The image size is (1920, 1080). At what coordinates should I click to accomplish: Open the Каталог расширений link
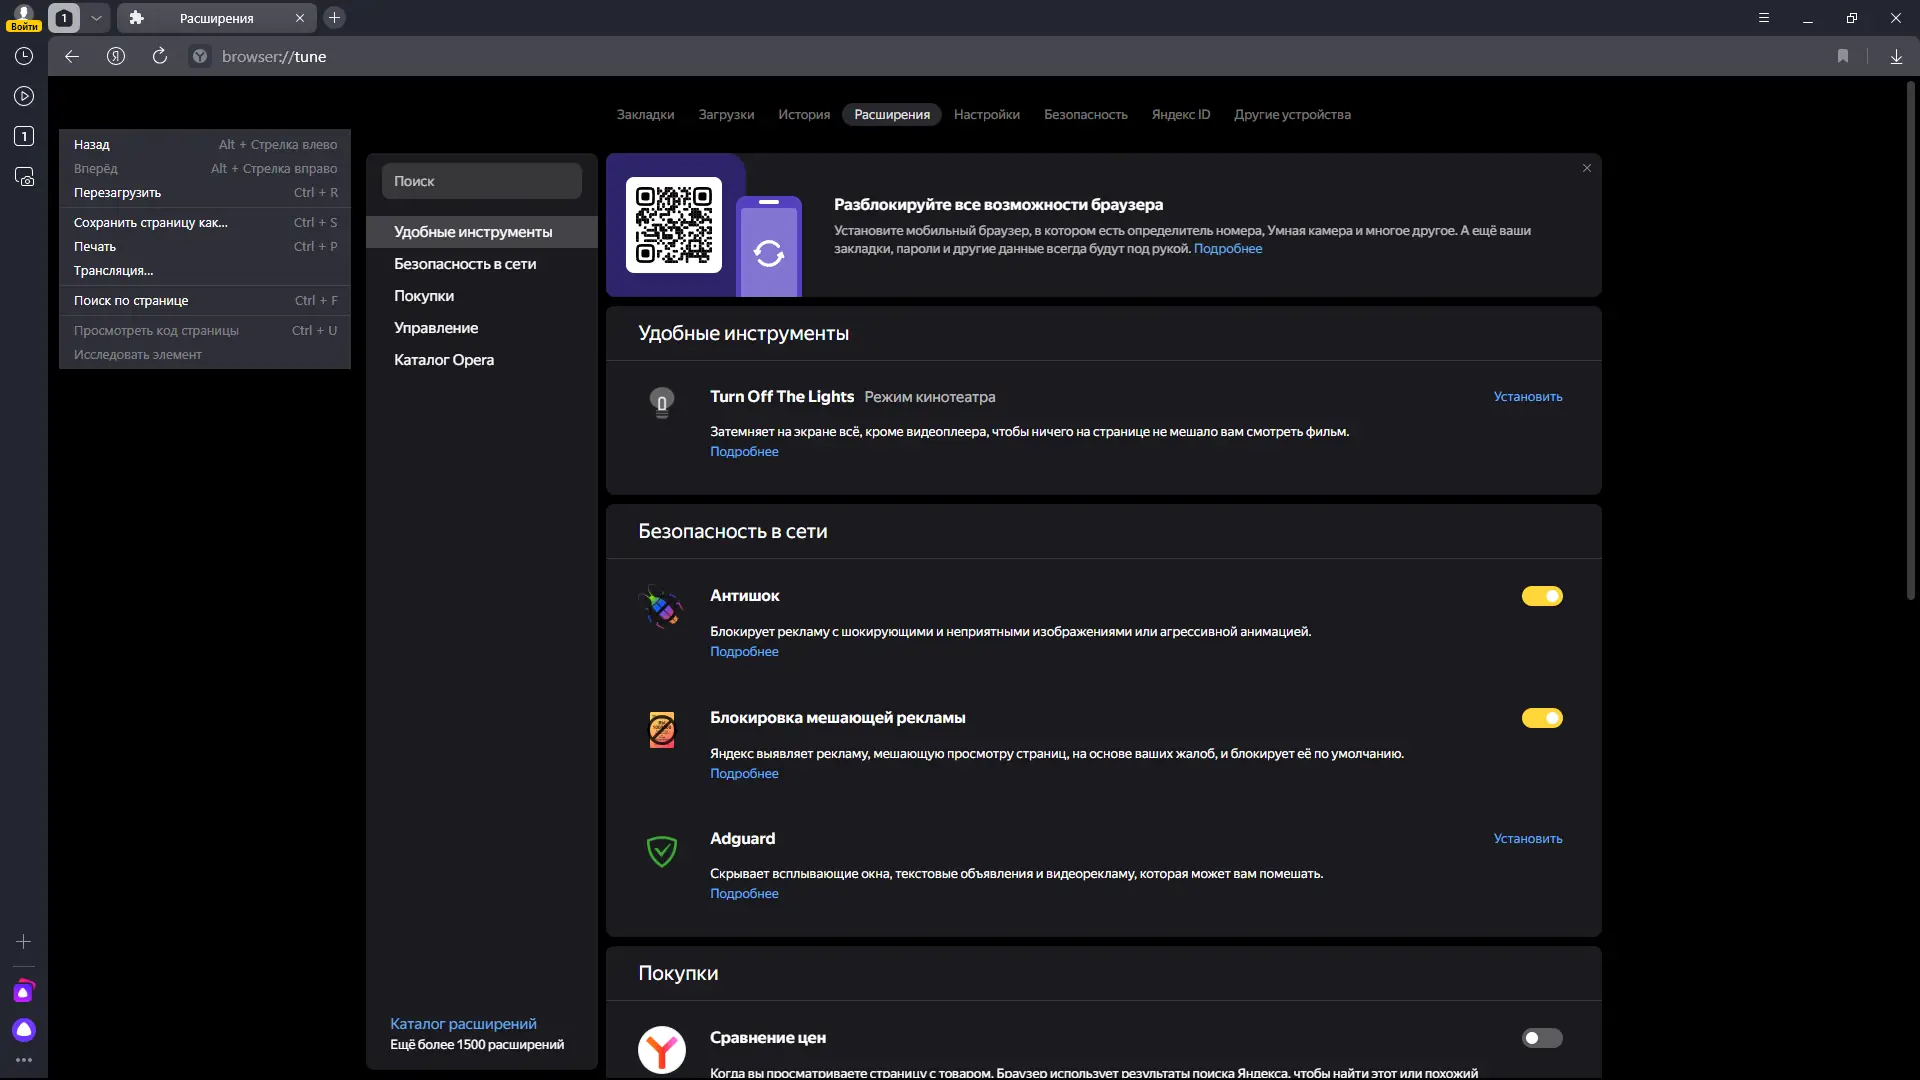point(463,1024)
